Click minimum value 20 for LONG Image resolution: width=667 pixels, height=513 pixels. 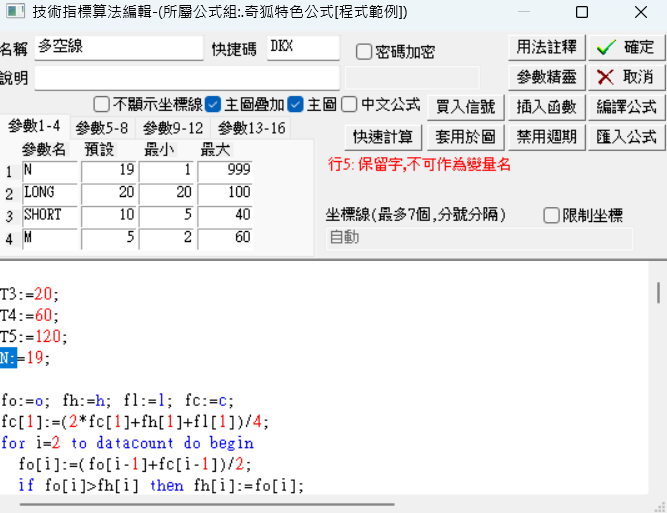[167, 192]
